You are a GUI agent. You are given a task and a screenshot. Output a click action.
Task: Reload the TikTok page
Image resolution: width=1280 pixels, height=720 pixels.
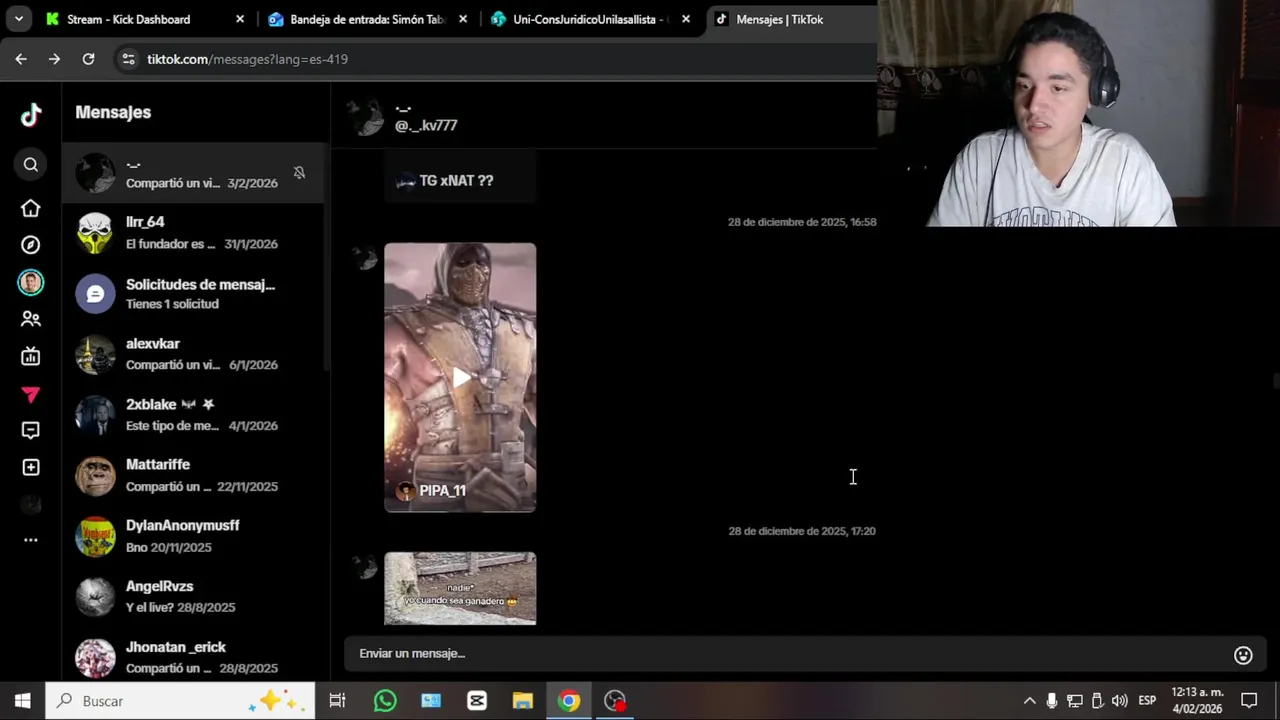pos(88,59)
